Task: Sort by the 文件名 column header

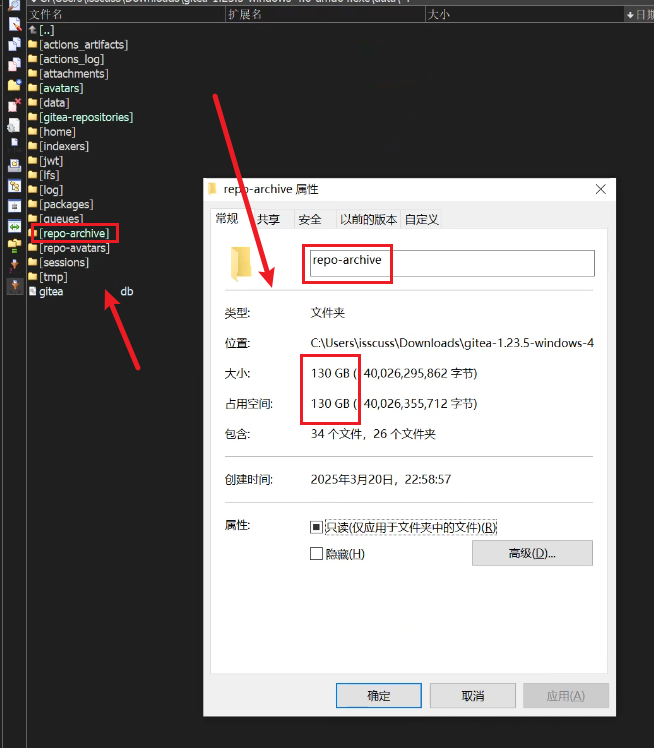Action: (x=47, y=15)
